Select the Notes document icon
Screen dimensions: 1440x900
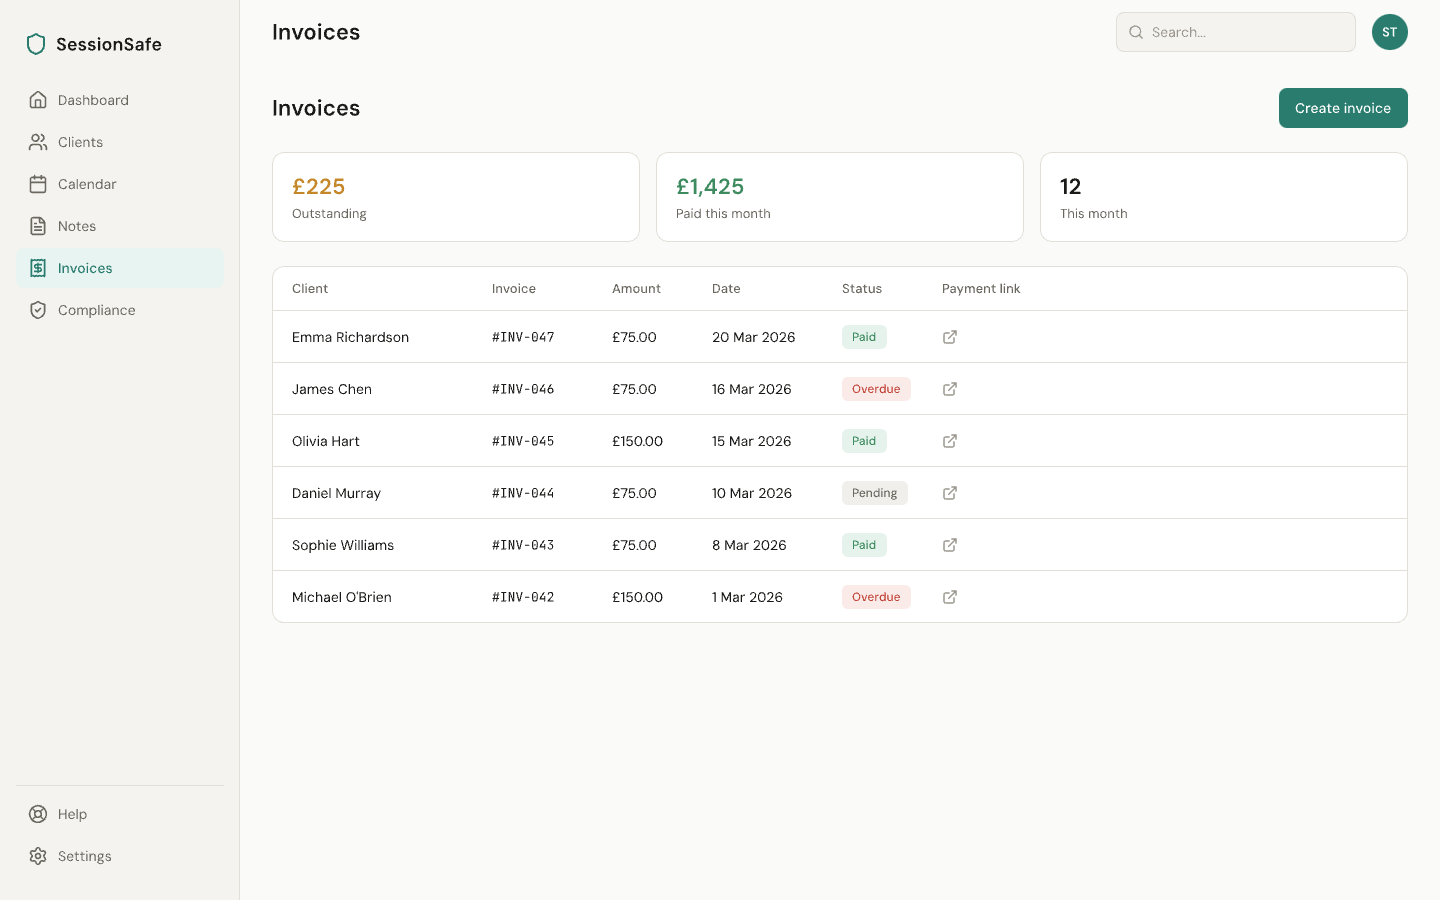37,226
